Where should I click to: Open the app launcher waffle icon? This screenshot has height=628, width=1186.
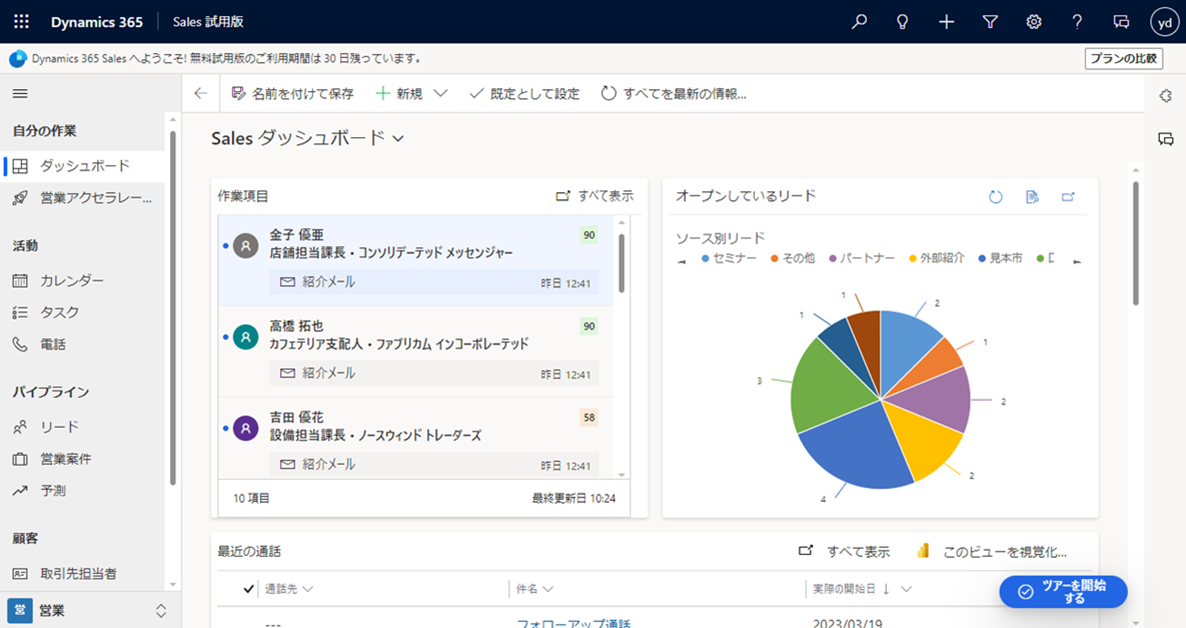(21, 22)
